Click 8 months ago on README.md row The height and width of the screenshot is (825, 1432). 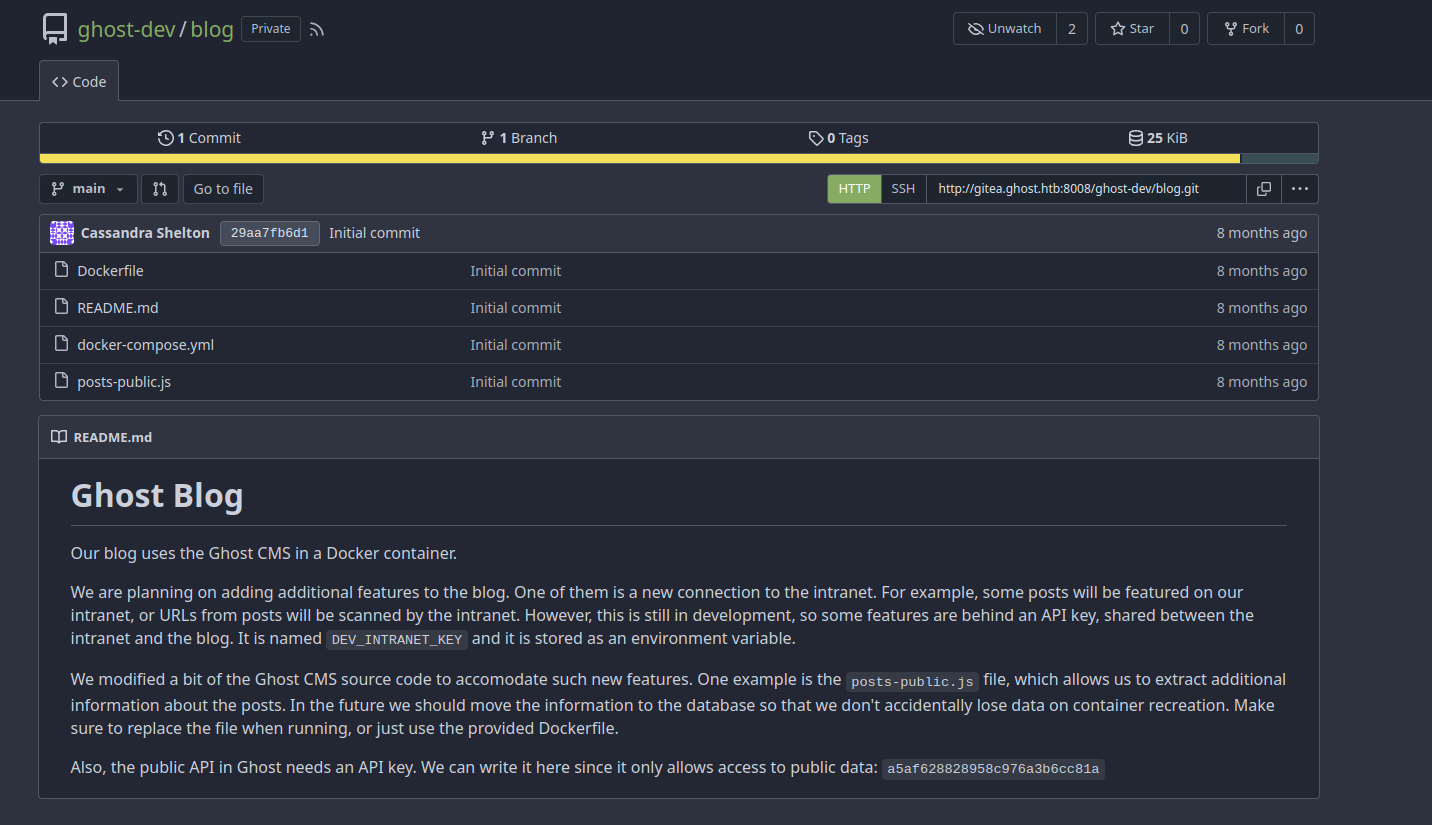pos(1262,307)
